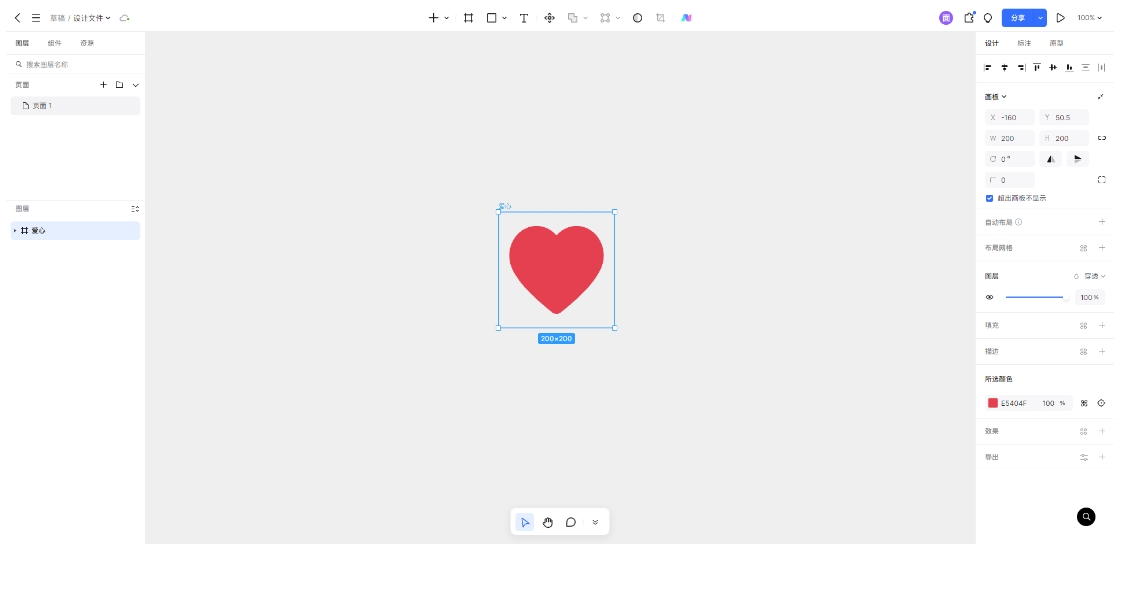Select the comment bubble tool

(571, 522)
